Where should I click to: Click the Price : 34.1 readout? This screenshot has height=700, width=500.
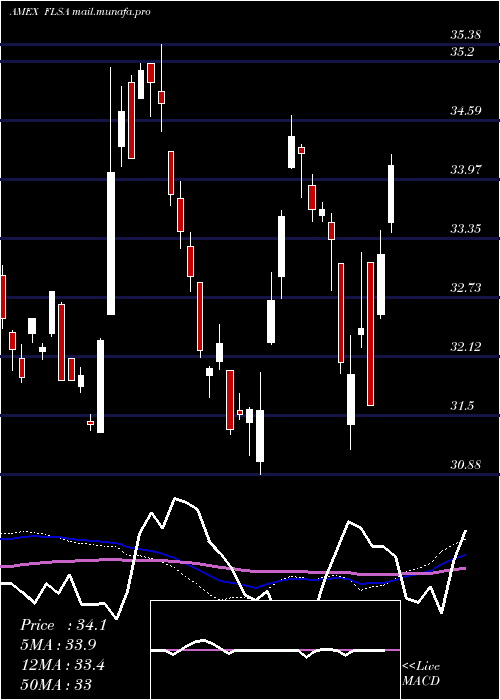63,625
